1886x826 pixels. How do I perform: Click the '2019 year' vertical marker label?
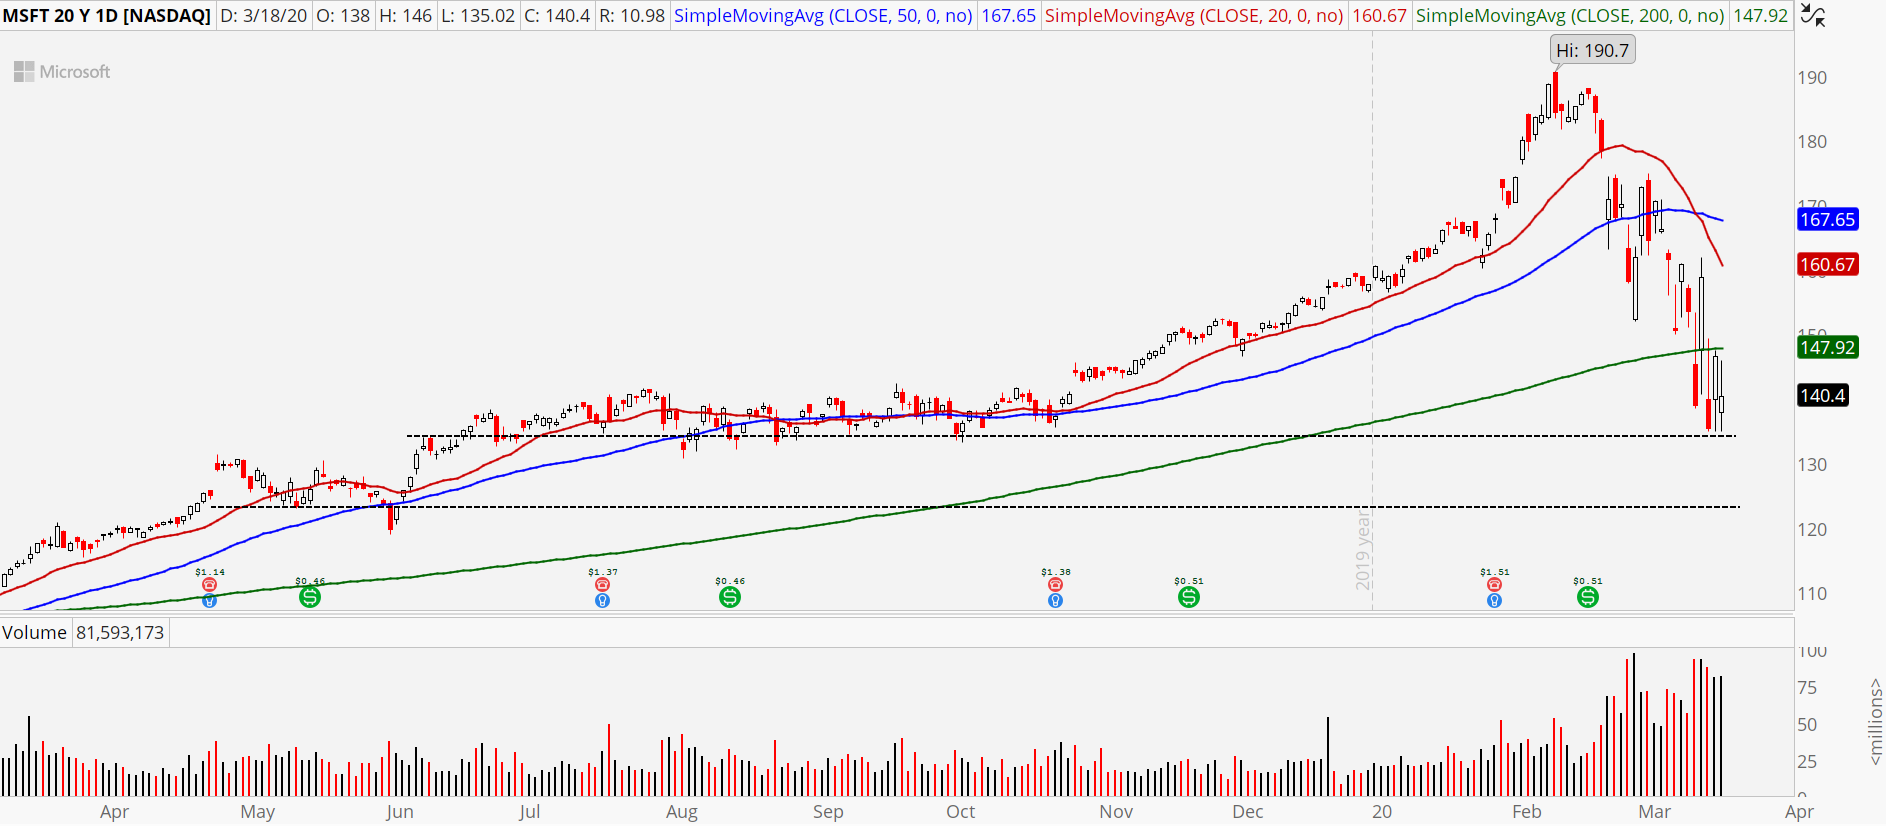click(x=1363, y=550)
